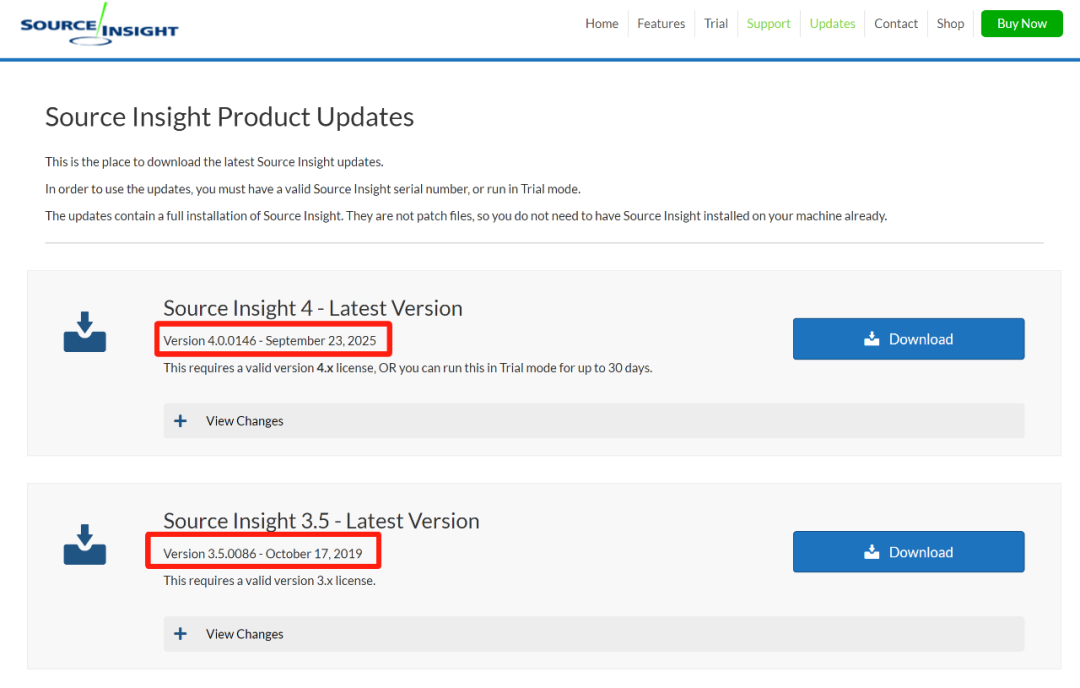Click the plus icon in Source Insight 4 View Changes

180,421
